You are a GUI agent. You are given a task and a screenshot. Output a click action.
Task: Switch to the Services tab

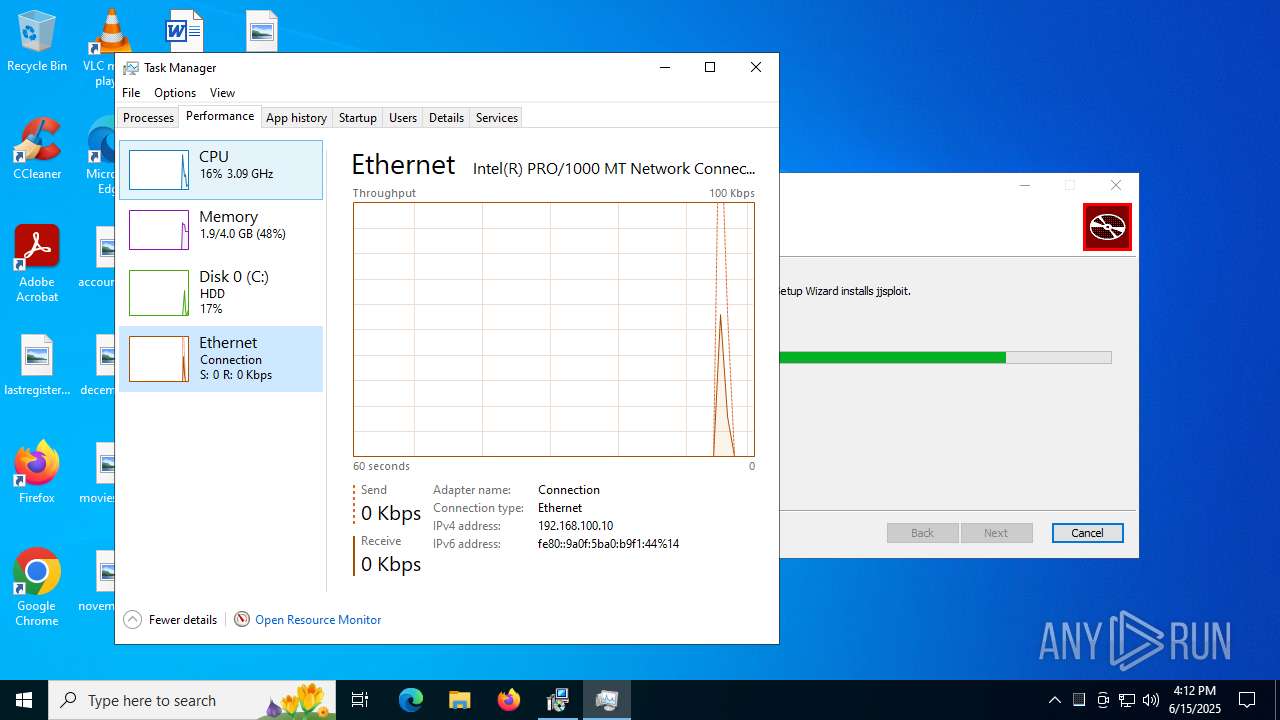(497, 118)
